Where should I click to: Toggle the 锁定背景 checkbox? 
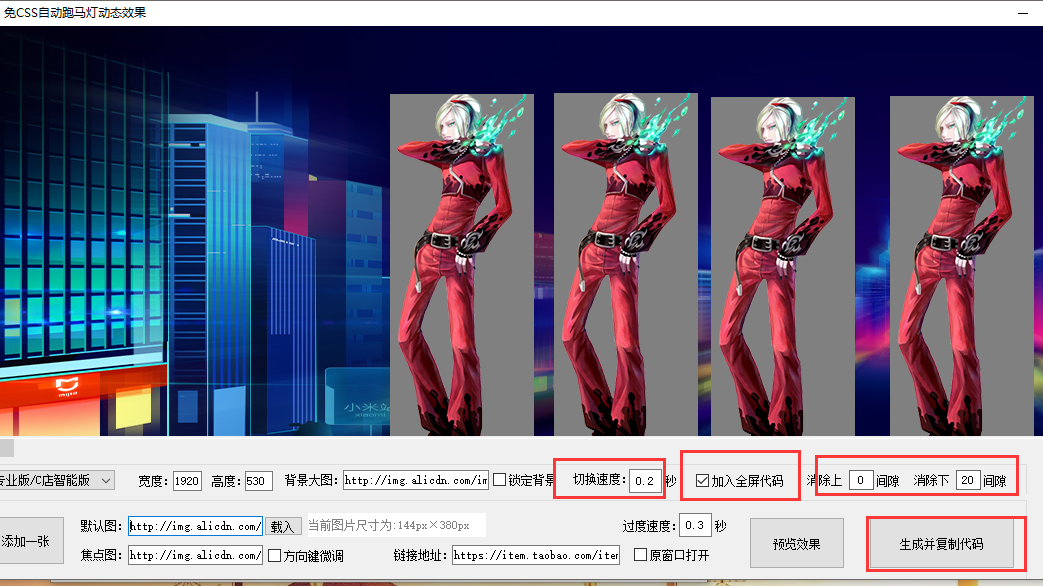pyautogui.click(x=500, y=480)
